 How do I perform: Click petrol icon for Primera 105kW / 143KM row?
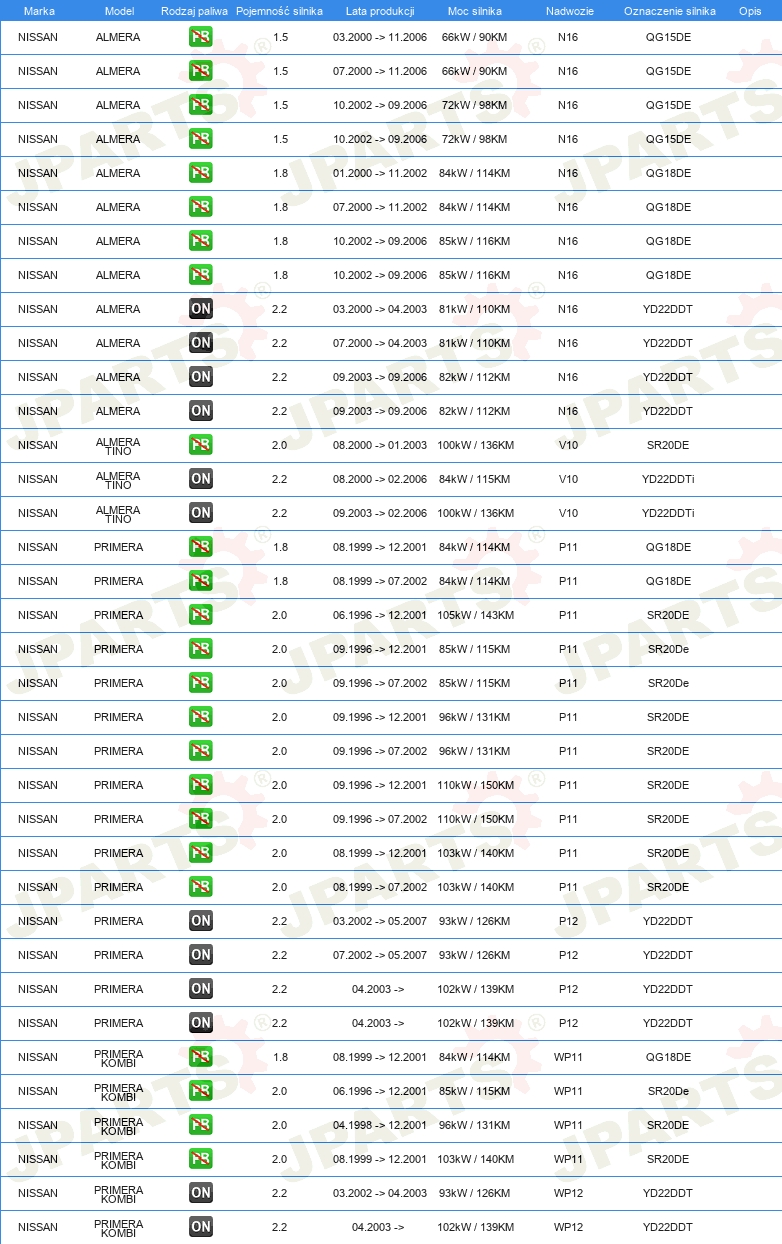pyautogui.click(x=201, y=615)
